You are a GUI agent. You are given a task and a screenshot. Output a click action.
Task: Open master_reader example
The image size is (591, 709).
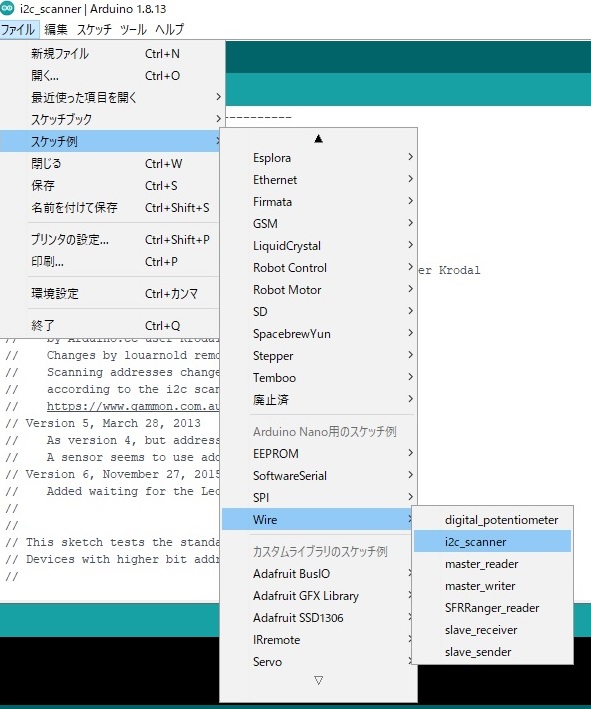click(x=492, y=564)
